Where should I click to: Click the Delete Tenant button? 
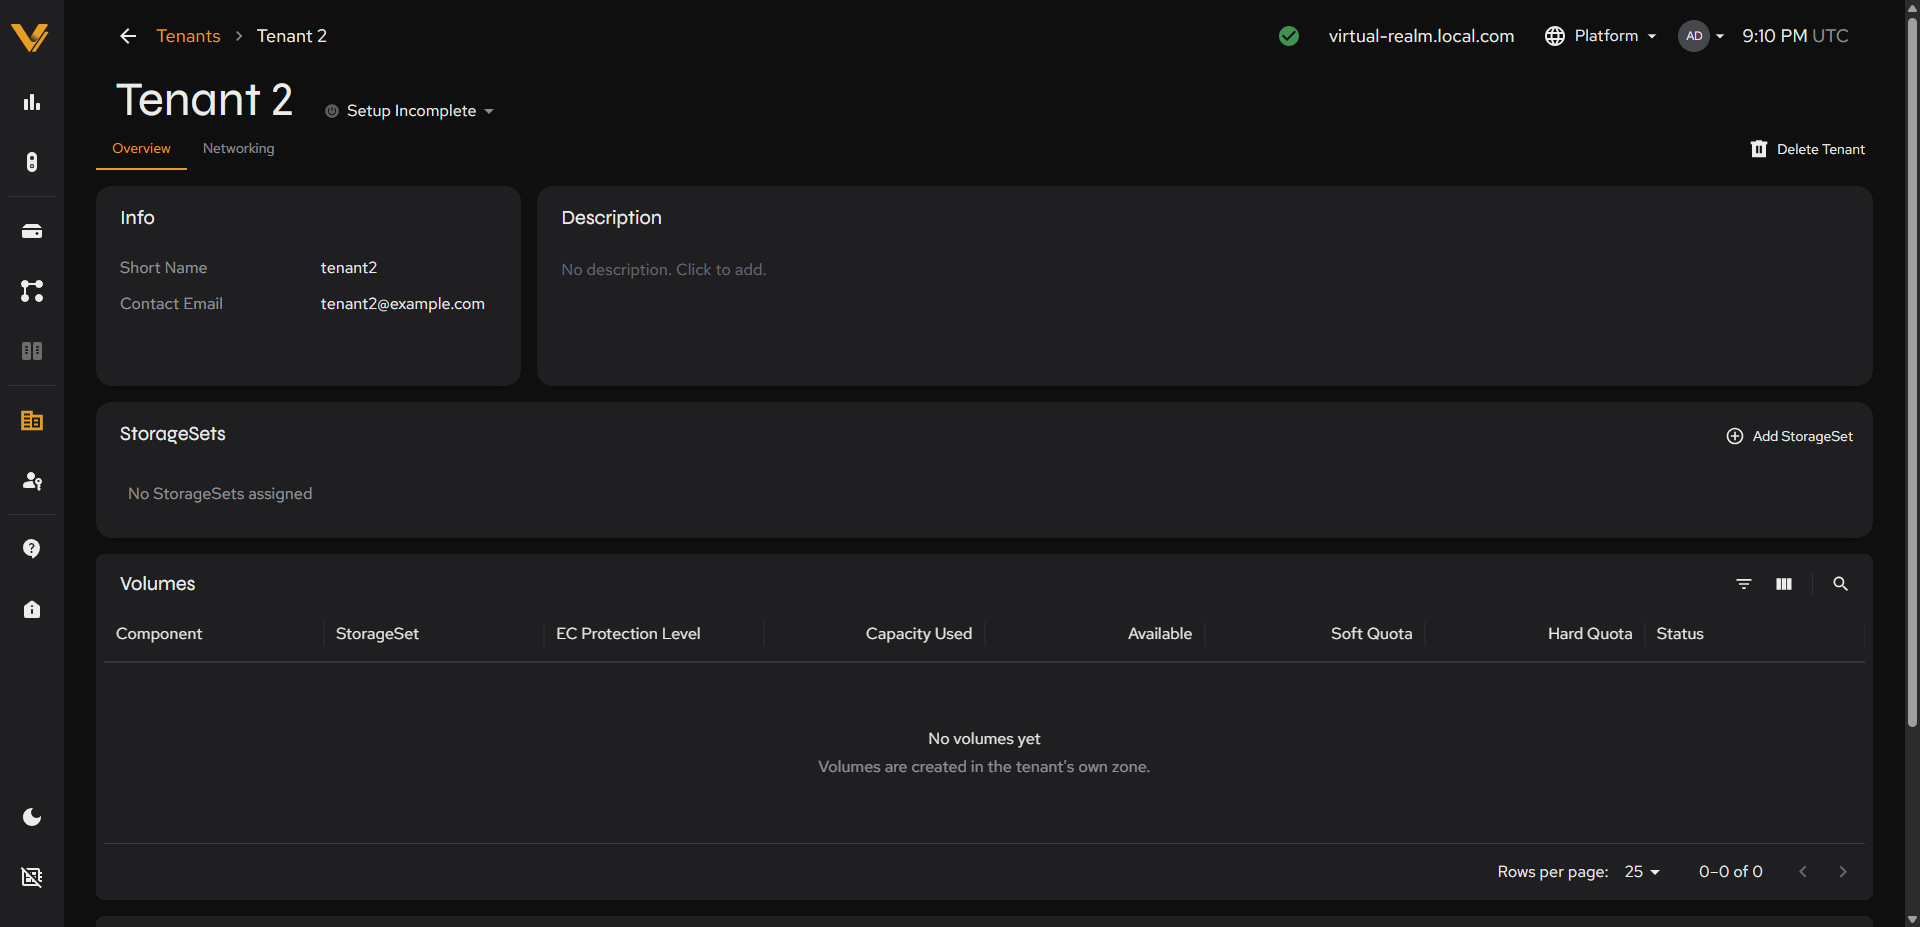coord(1808,149)
